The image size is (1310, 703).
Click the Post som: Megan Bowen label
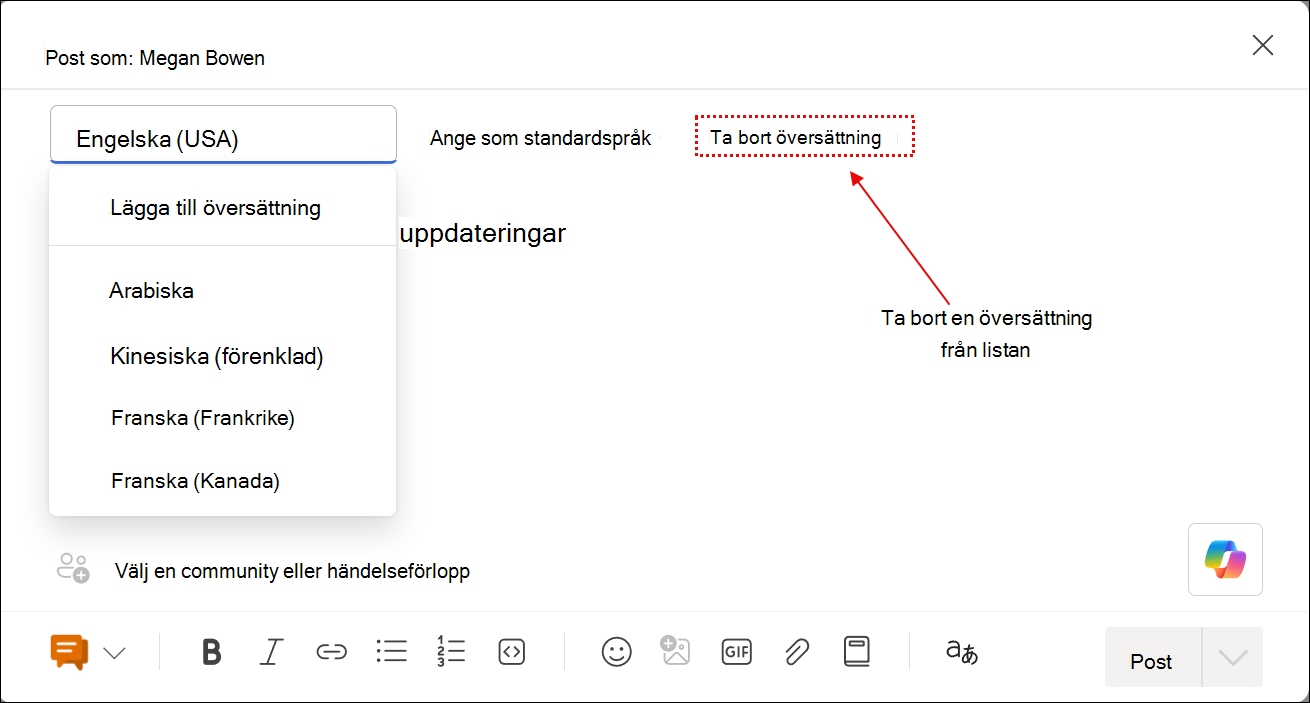155,58
